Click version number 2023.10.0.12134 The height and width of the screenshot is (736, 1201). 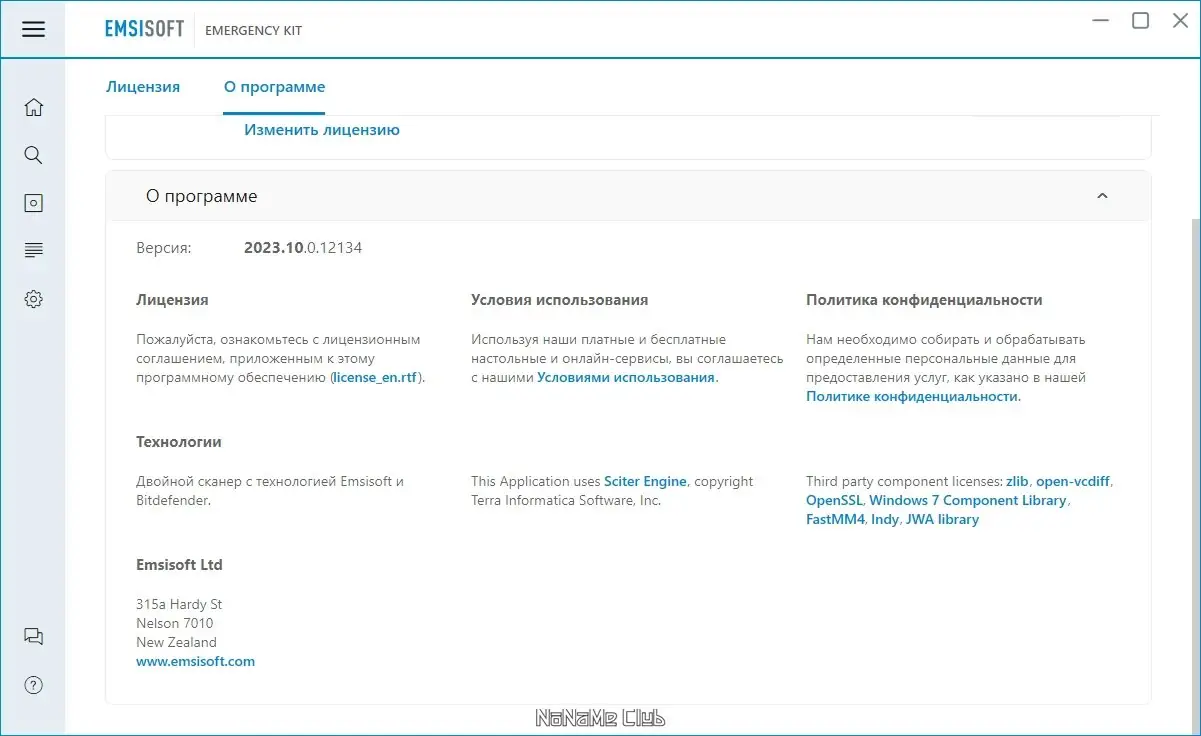click(x=303, y=248)
